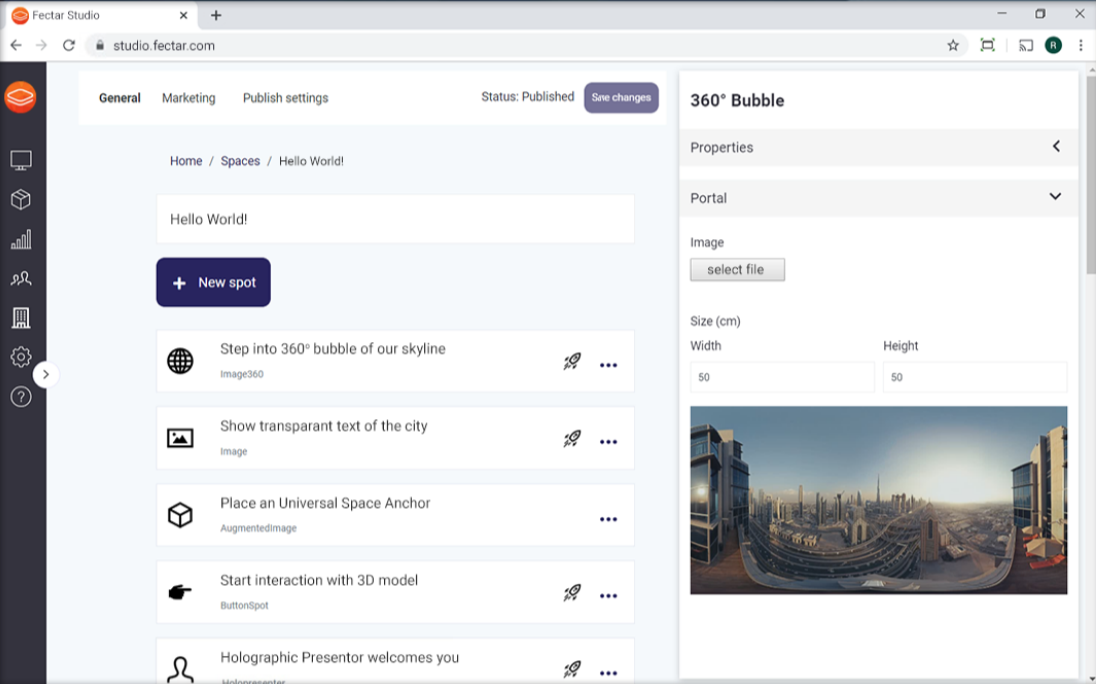Switch to the Marketing tab
Image resolution: width=1096 pixels, height=684 pixels.
tap(189, 98)
